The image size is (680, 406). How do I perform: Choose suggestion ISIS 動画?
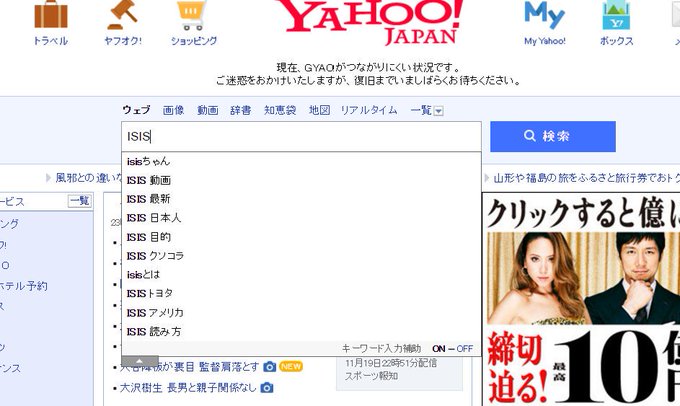pos(301,180)
